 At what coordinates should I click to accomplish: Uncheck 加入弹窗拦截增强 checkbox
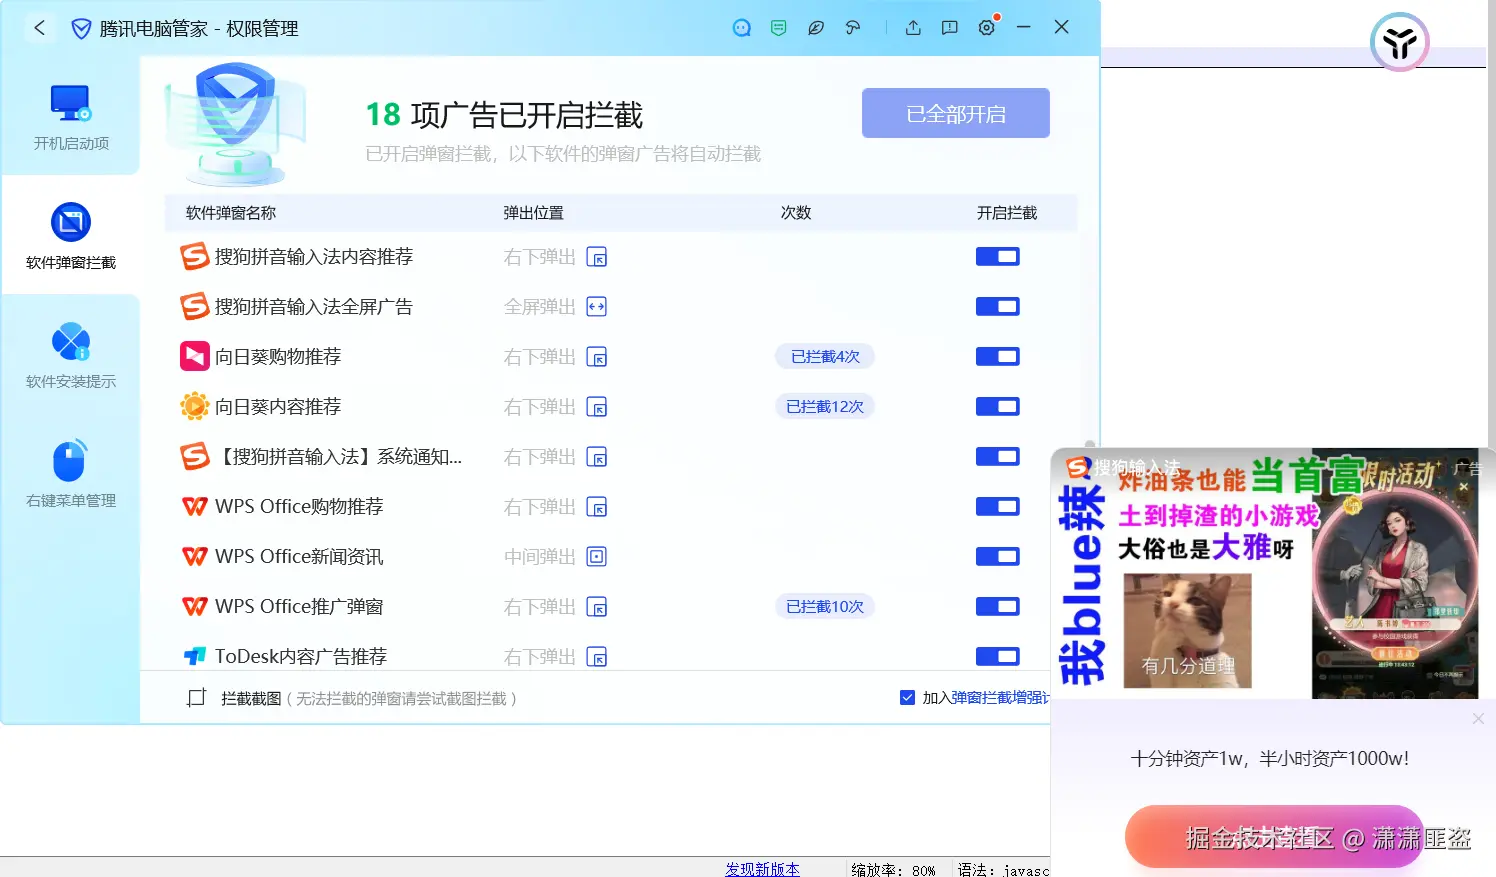(907, 697)
